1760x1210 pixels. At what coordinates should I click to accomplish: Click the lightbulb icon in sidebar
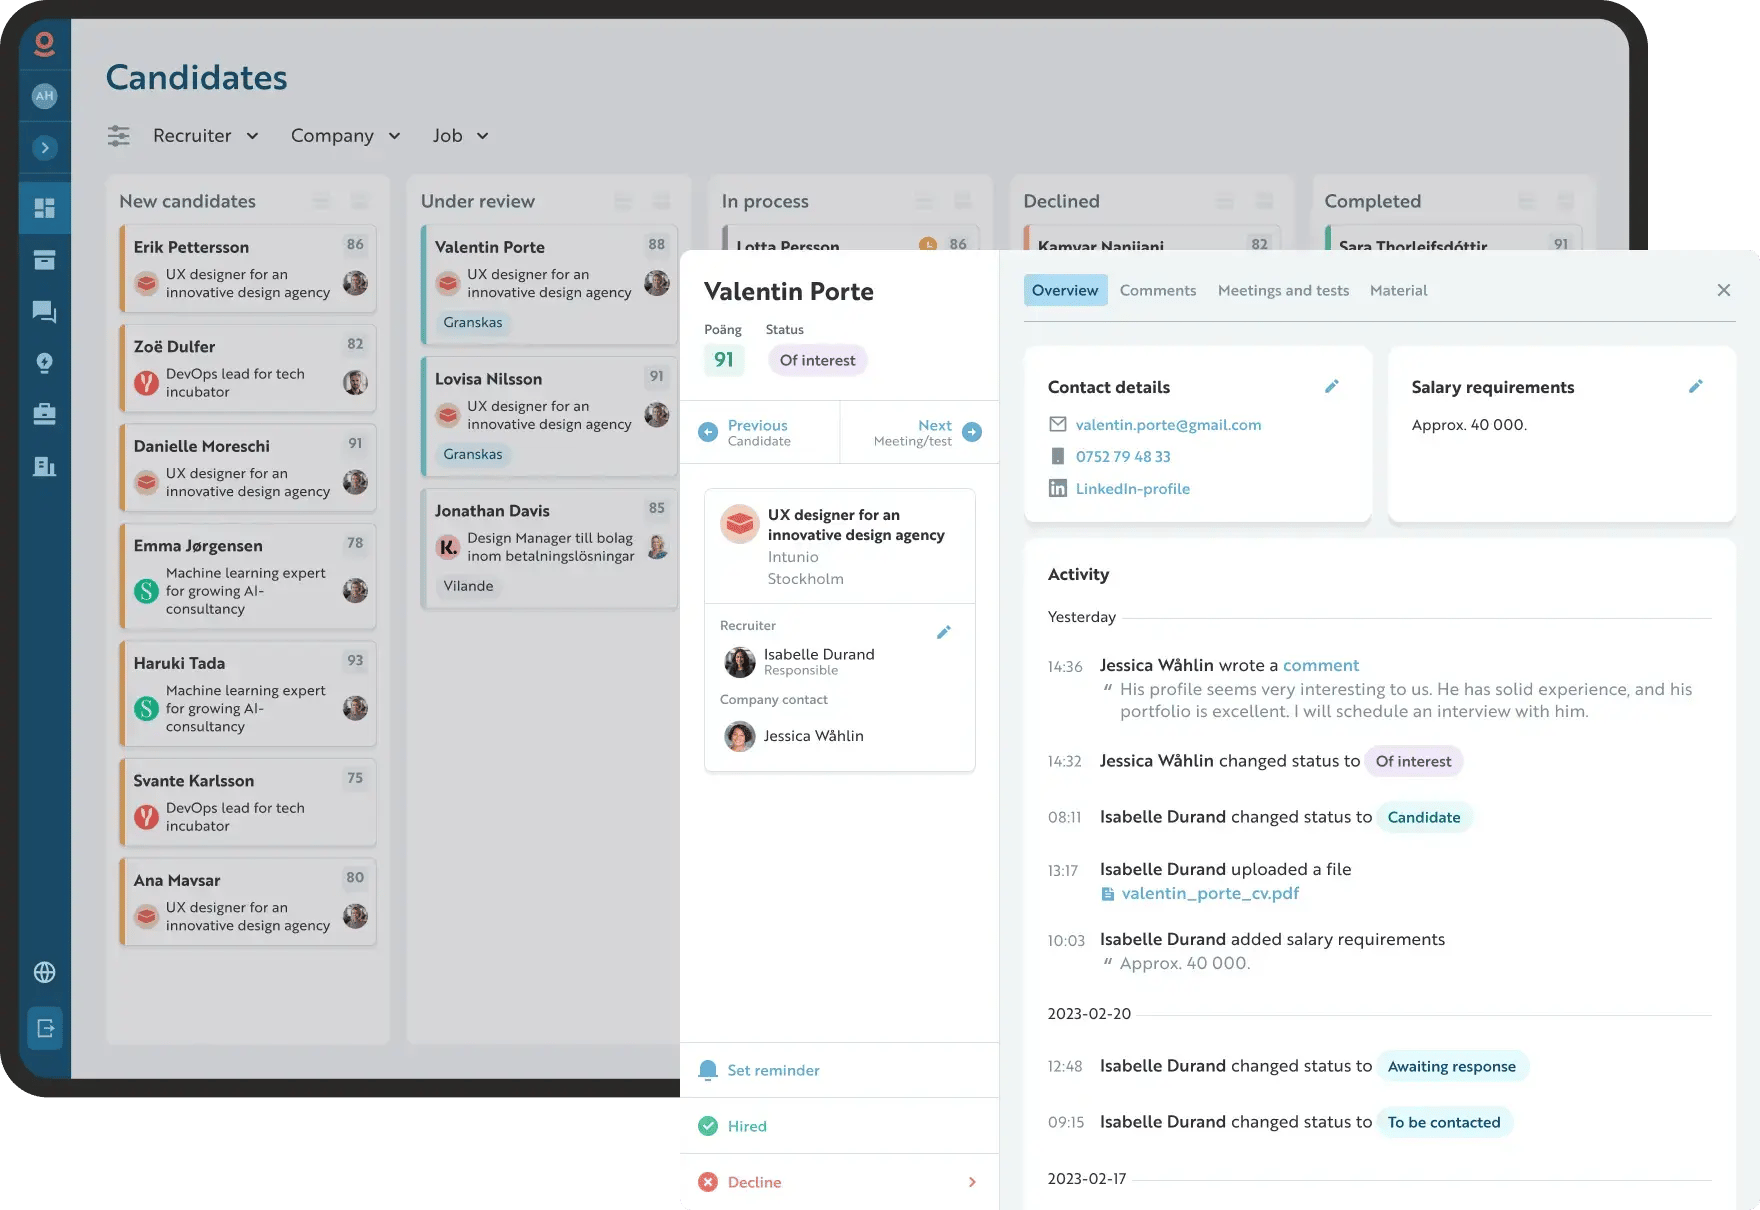44,363
